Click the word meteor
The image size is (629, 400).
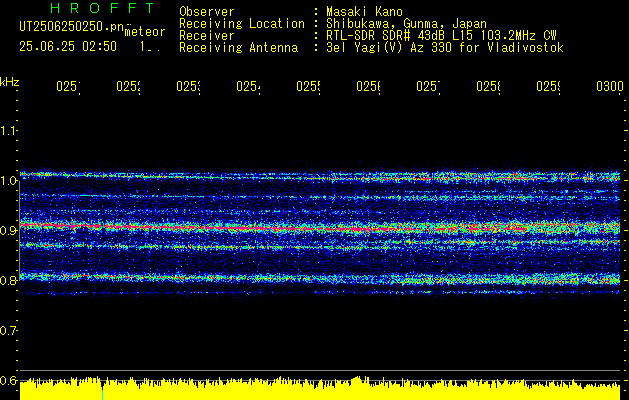[145, 32]
